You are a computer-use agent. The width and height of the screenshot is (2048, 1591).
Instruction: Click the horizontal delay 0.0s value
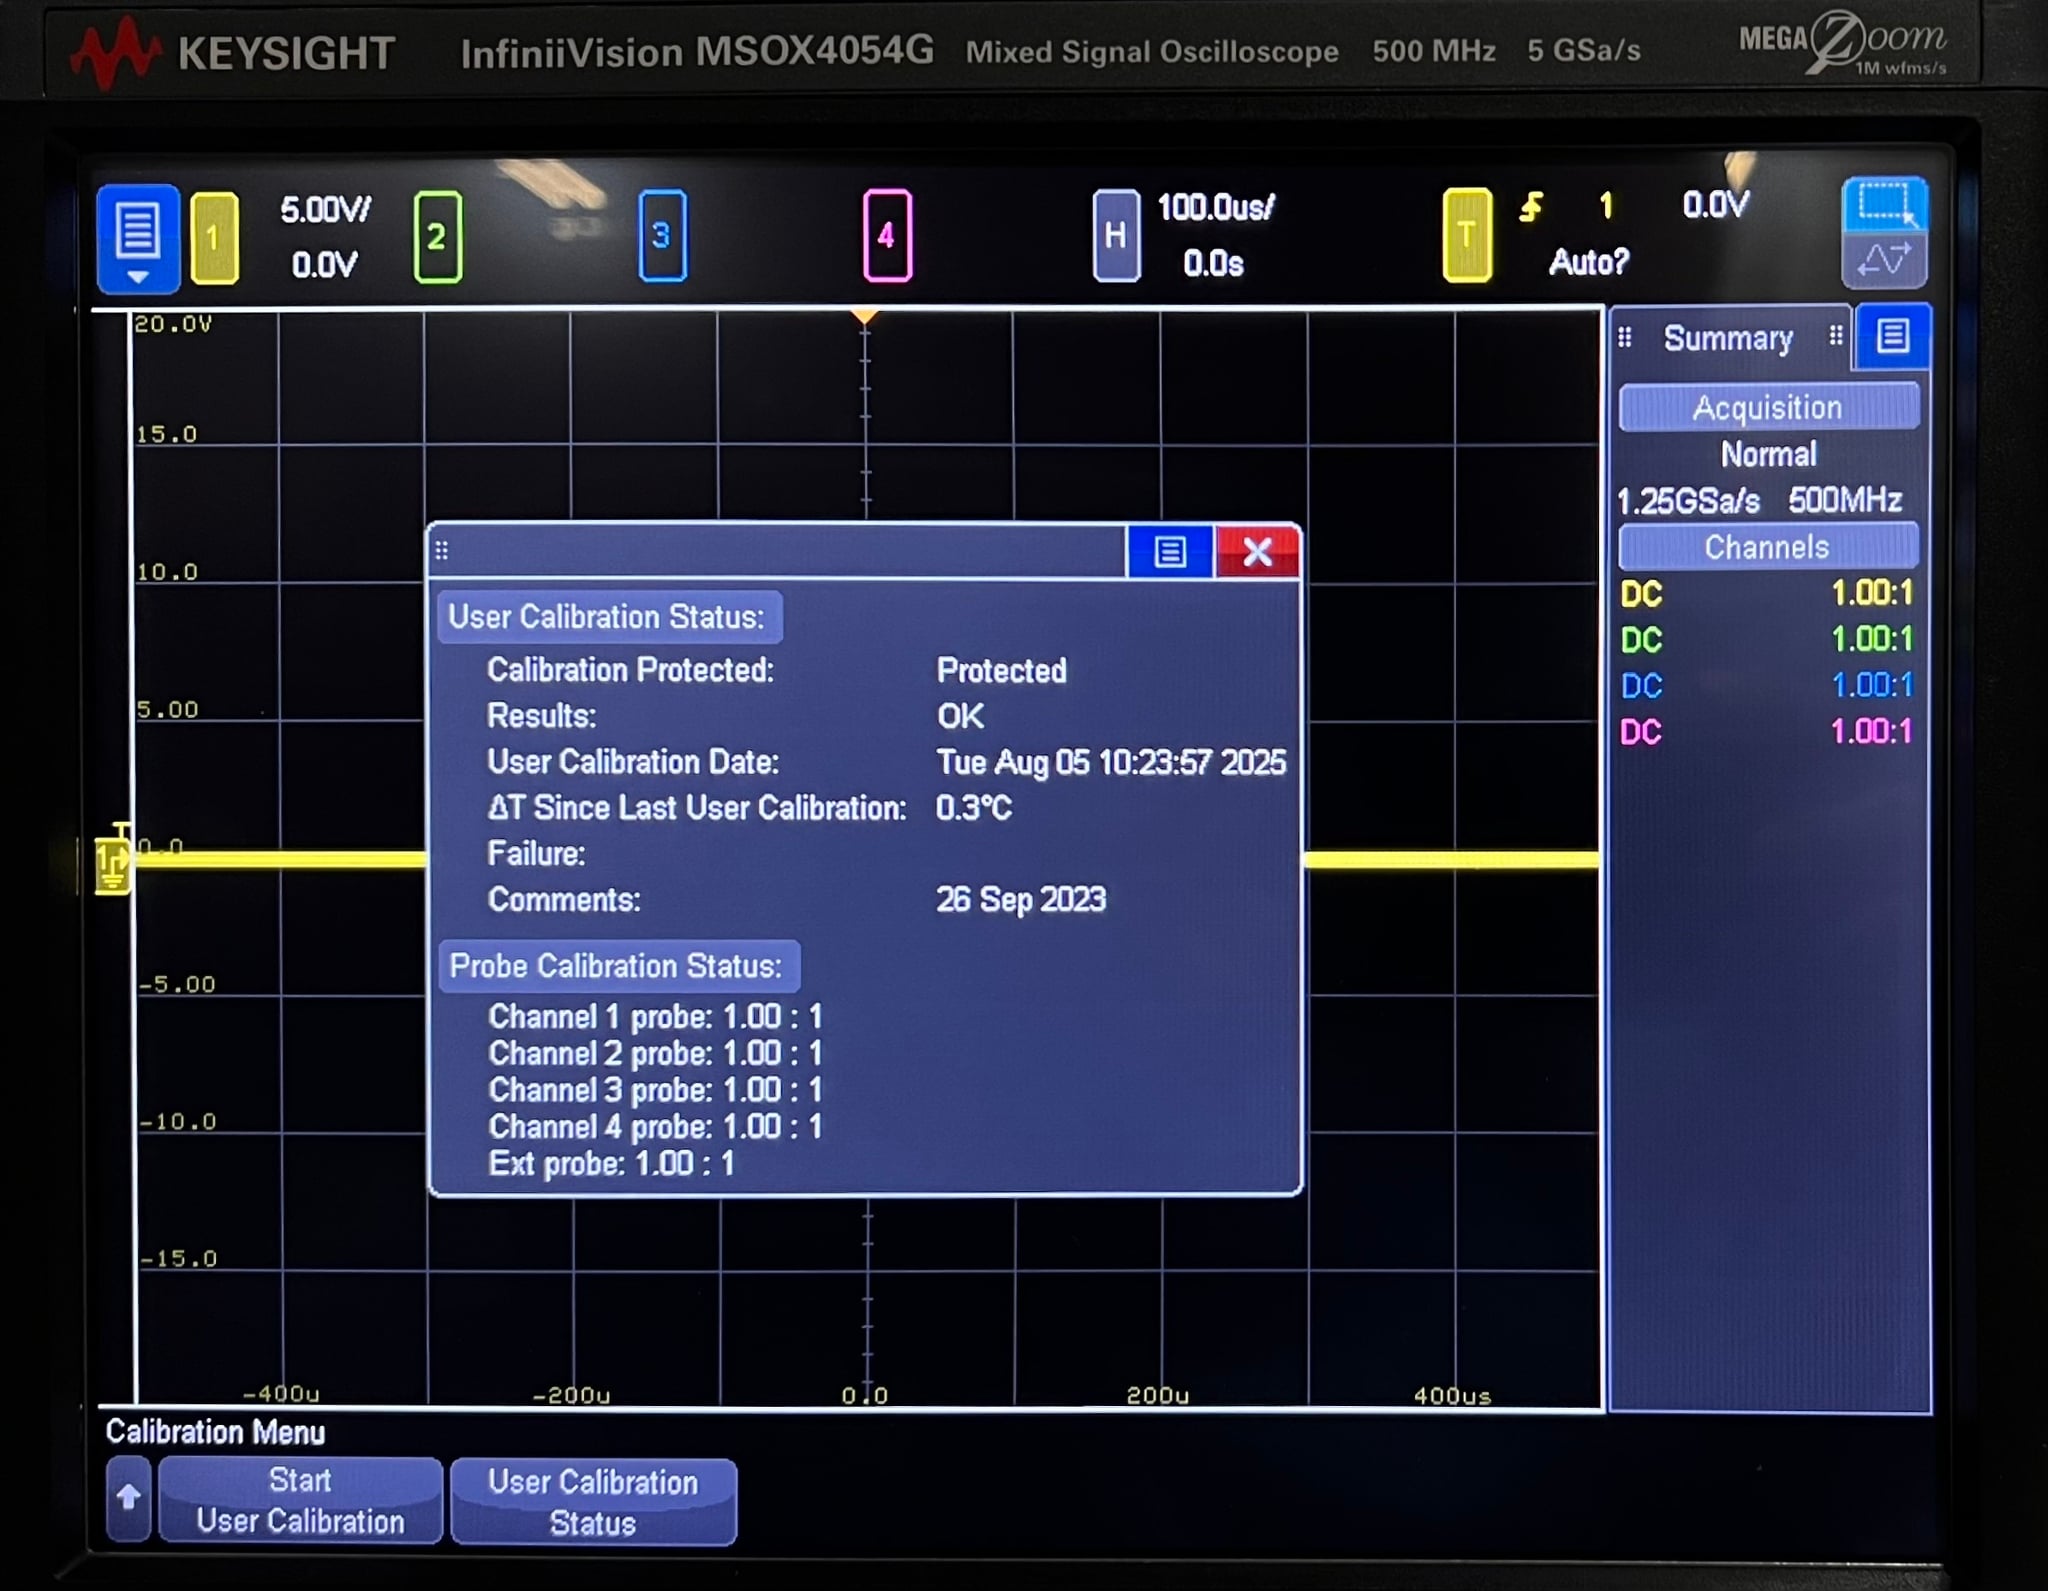(1213, 264)
